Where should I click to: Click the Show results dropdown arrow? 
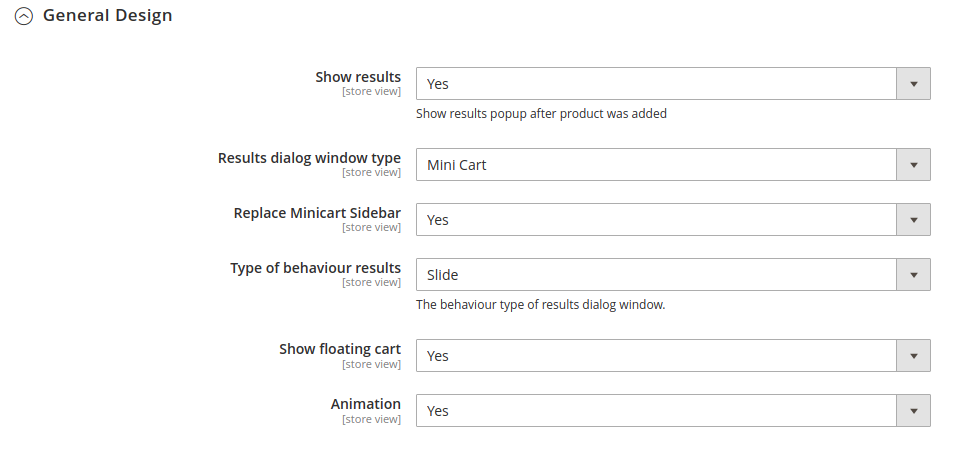click(x=913, y=83)
